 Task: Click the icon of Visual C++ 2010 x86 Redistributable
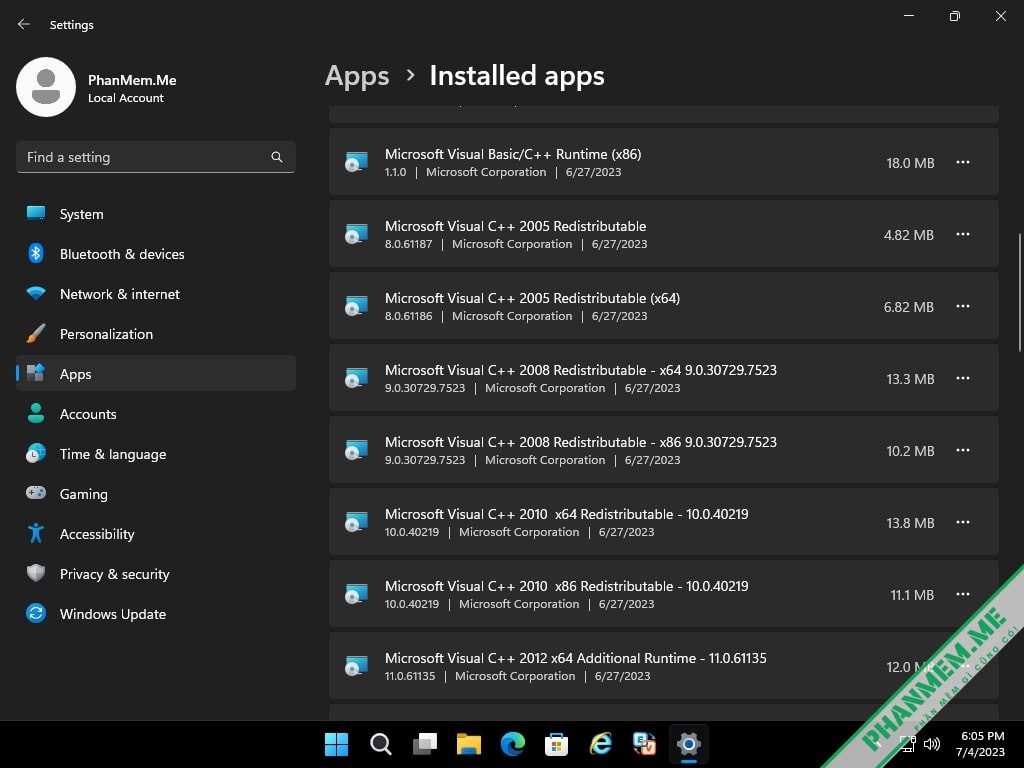click(x=356, y=594)
